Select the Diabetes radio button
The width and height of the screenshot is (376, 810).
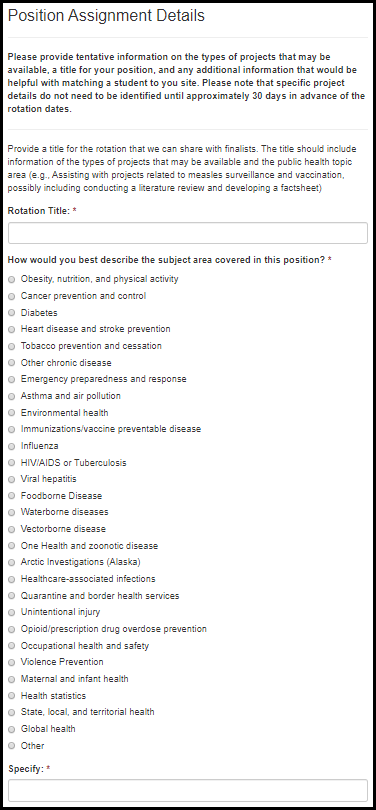coord(12,313)
